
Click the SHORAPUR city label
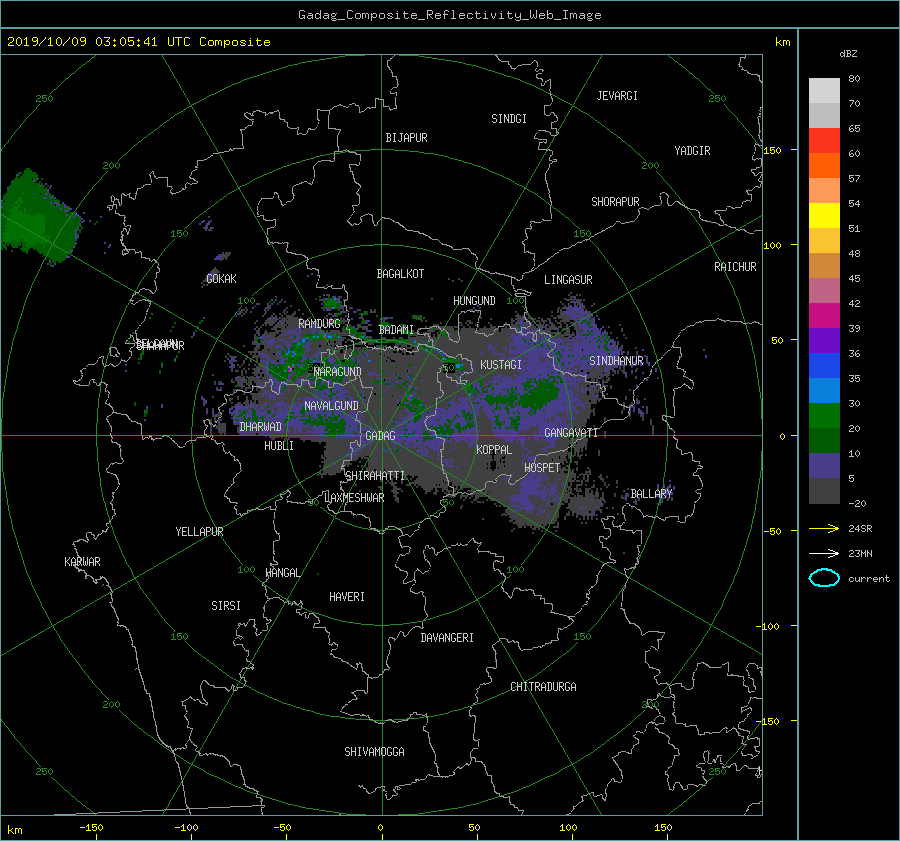coord(615,201)
